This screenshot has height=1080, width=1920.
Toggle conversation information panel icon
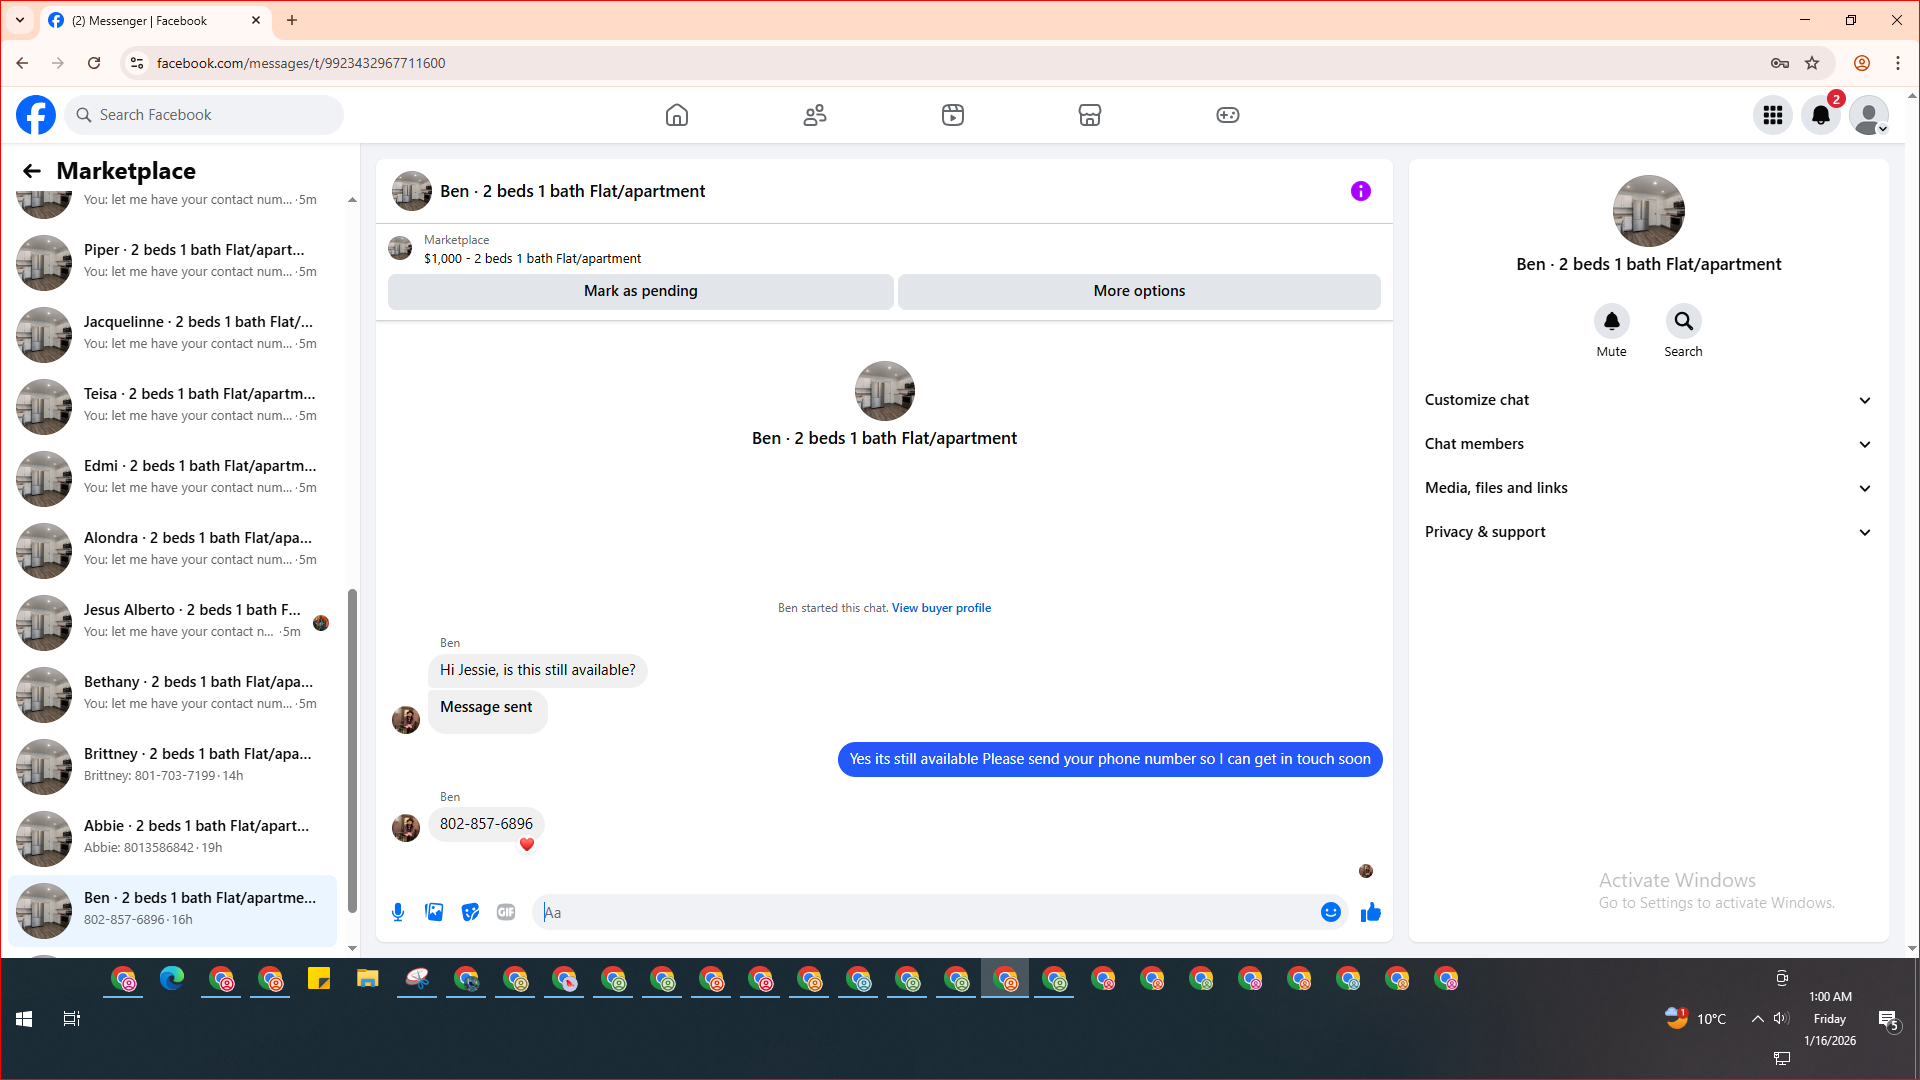pyautogui.click(x=1360, y=191)
